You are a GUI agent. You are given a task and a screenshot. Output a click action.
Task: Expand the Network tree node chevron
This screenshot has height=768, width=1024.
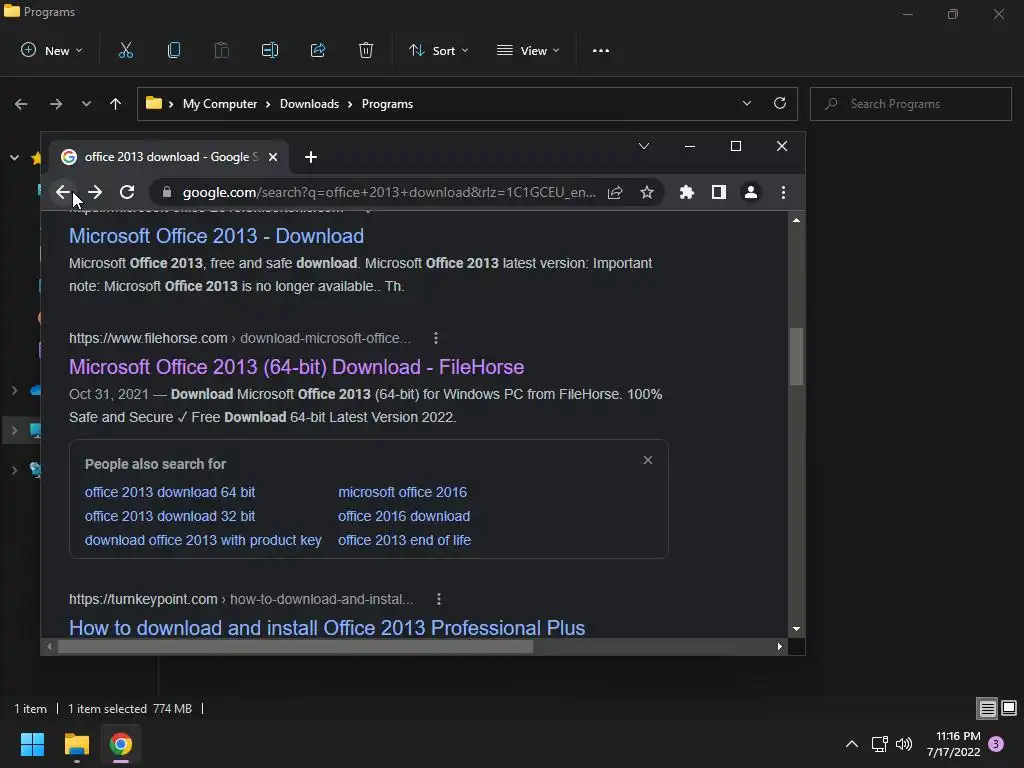tap(14, 470)
